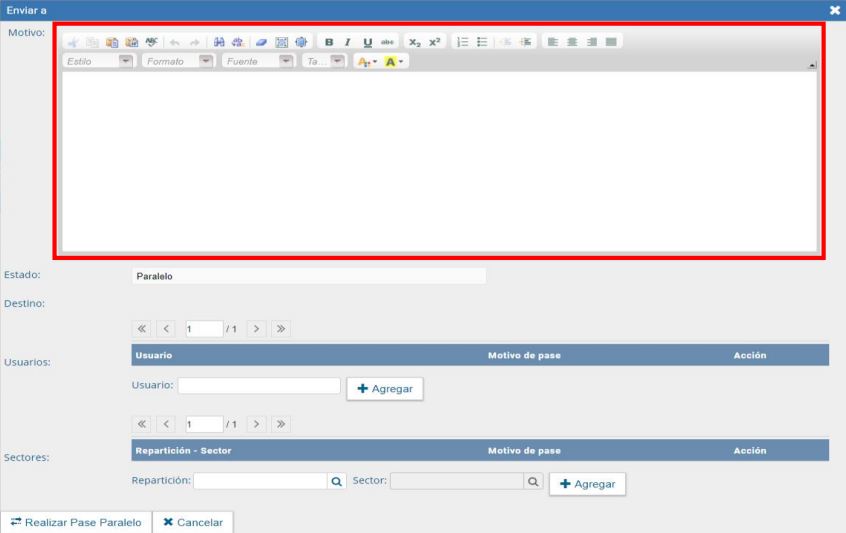This screenshot has height=533, width=846.
Task: Align text to the left
Action: 553,42
